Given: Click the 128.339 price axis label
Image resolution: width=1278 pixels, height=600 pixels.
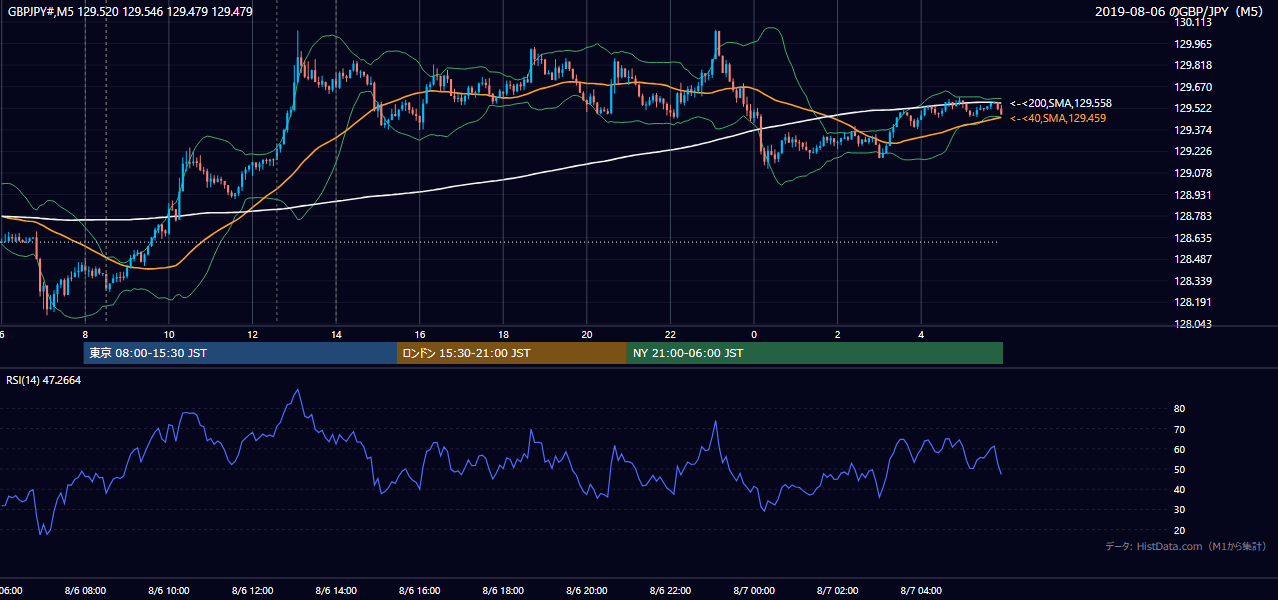Looking at the screenshot, I should coord(1194,281).
